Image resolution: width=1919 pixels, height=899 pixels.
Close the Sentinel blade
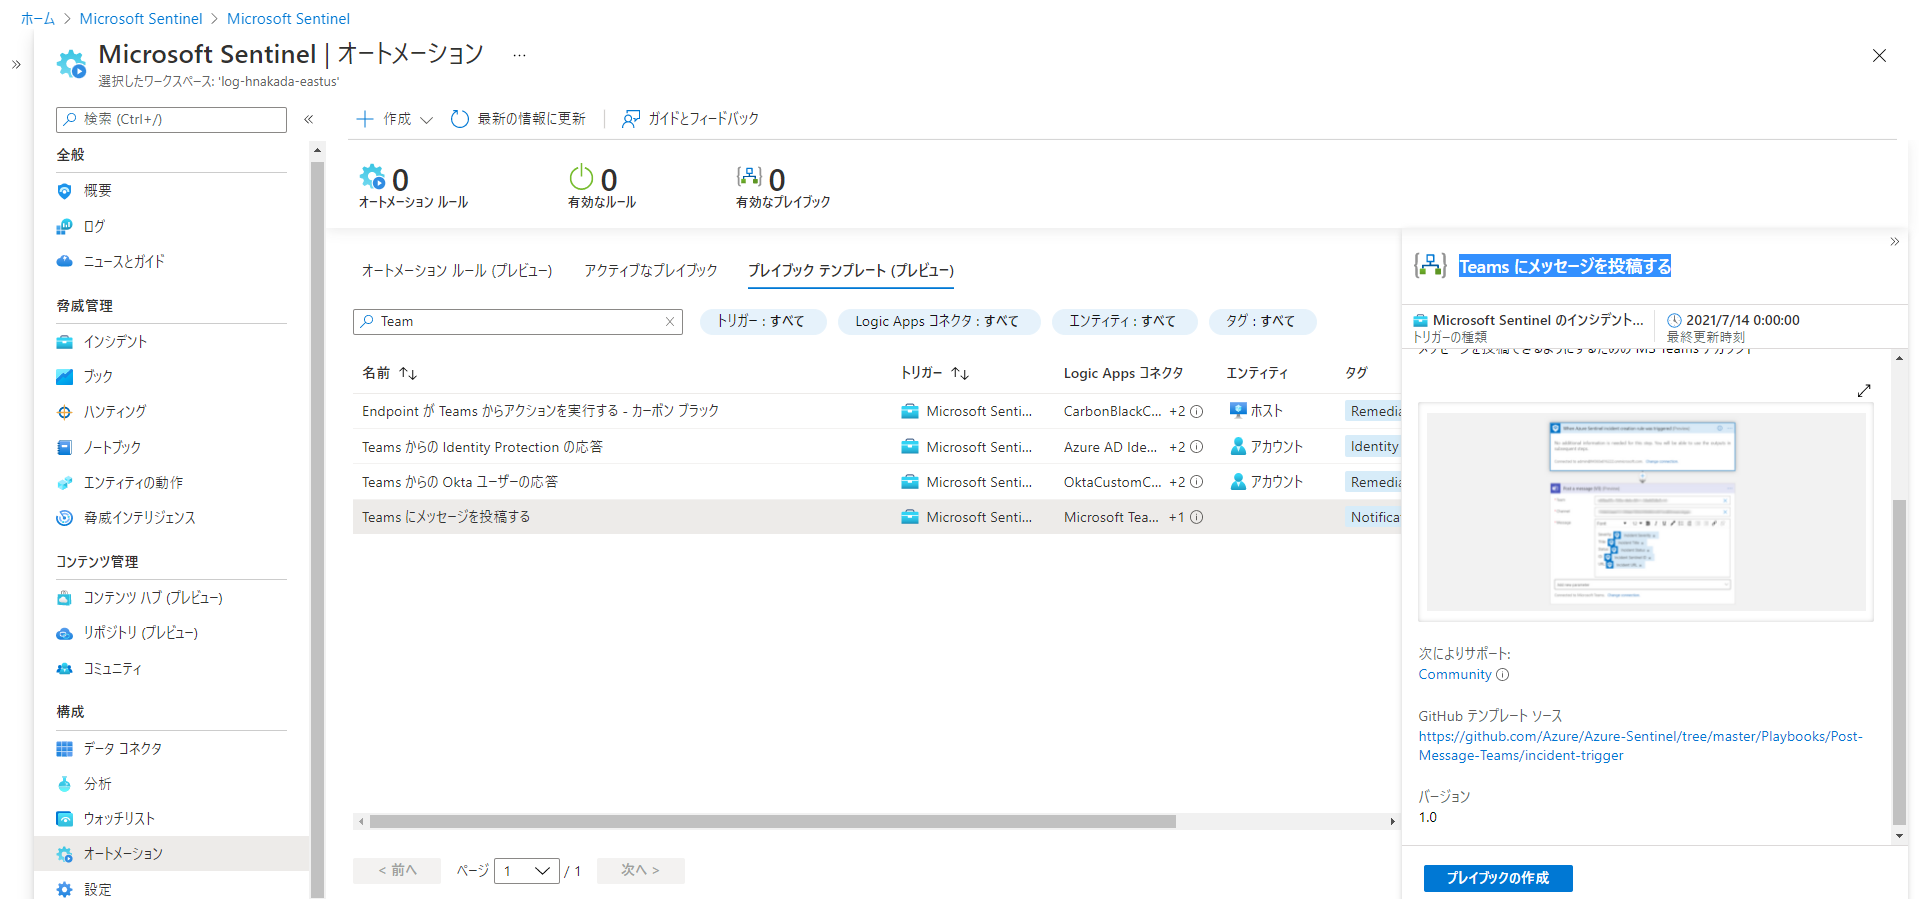tap(1879, 56)
